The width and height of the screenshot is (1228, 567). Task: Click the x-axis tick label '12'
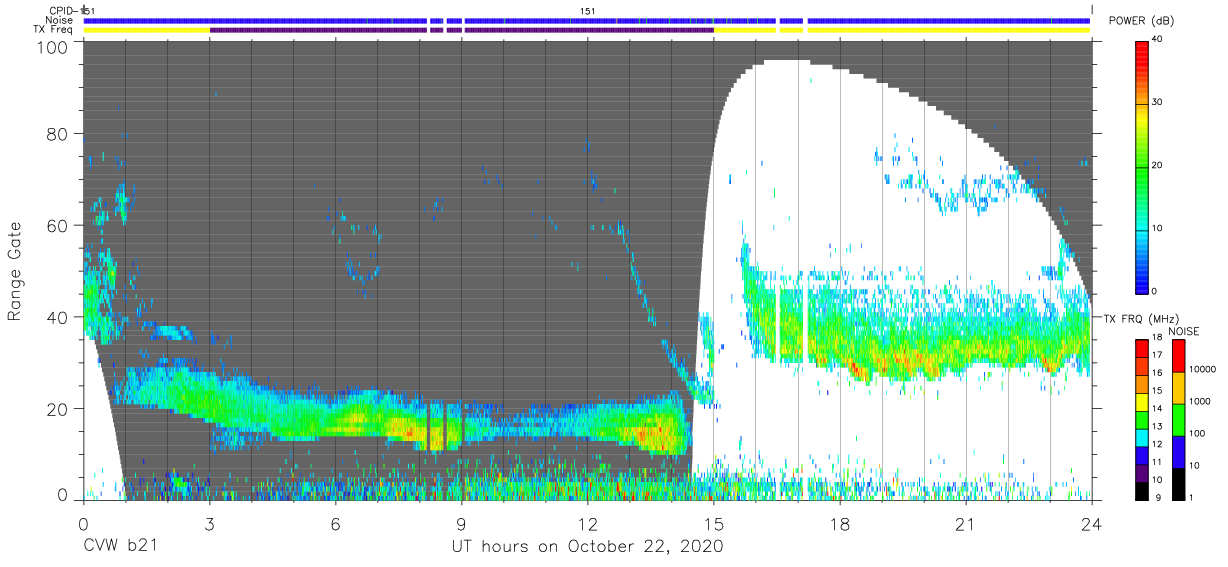pos(588,523)
